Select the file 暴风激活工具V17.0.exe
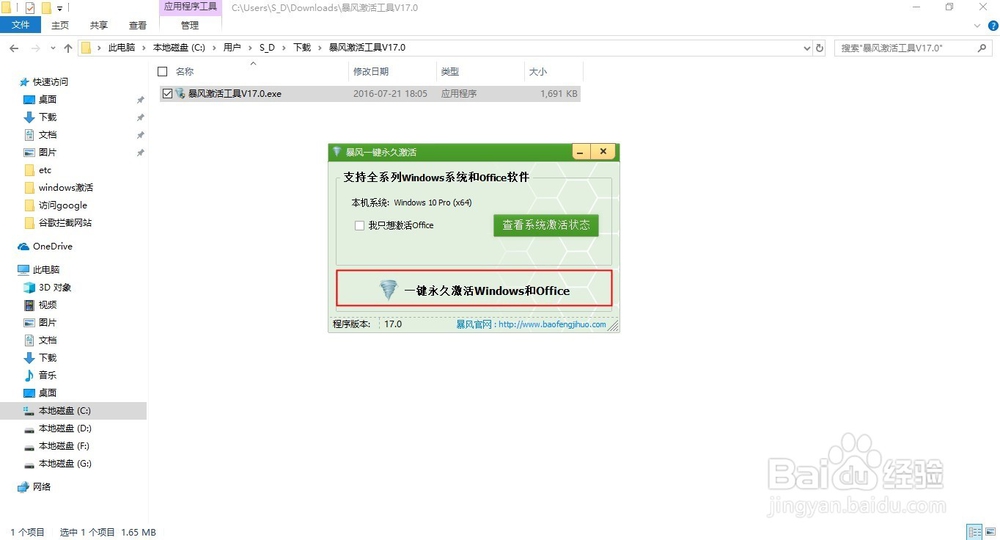1000x540 pixels. (x=235, y=94)
